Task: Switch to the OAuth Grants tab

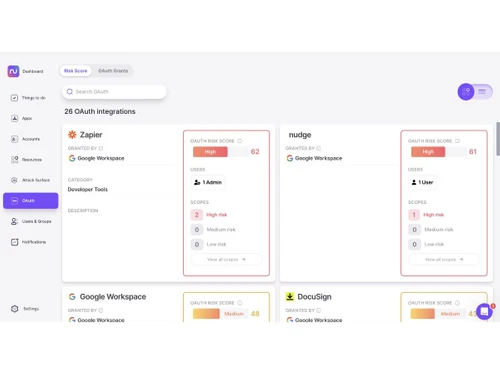Action: coord(113,71)
